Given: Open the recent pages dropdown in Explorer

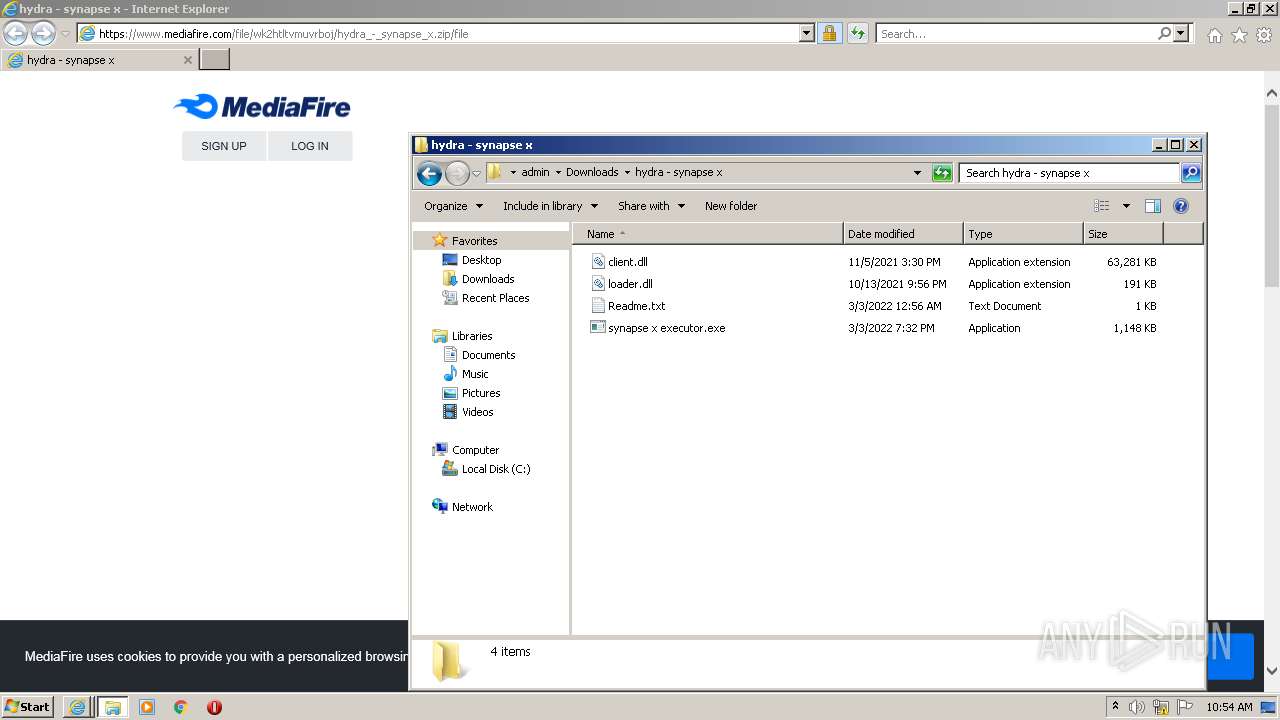Looking at the screenshot, I should (x=477, y=173).
